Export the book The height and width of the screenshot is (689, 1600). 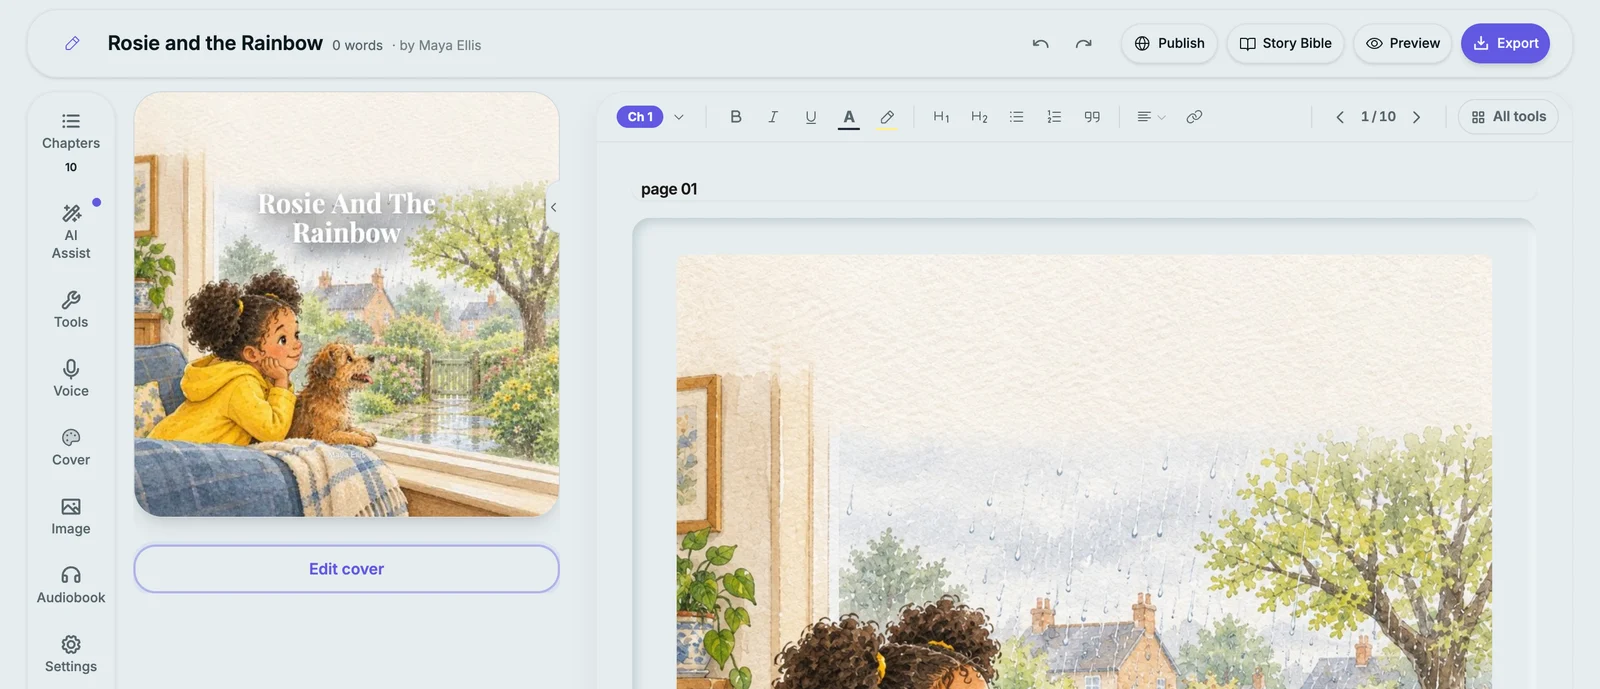(1505, 43)
